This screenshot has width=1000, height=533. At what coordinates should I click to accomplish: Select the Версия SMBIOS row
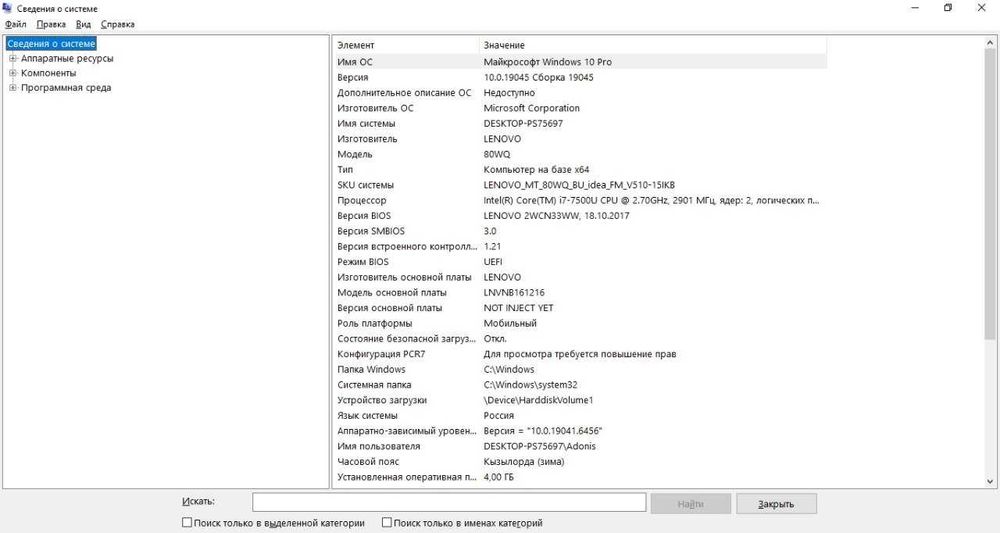580,231
